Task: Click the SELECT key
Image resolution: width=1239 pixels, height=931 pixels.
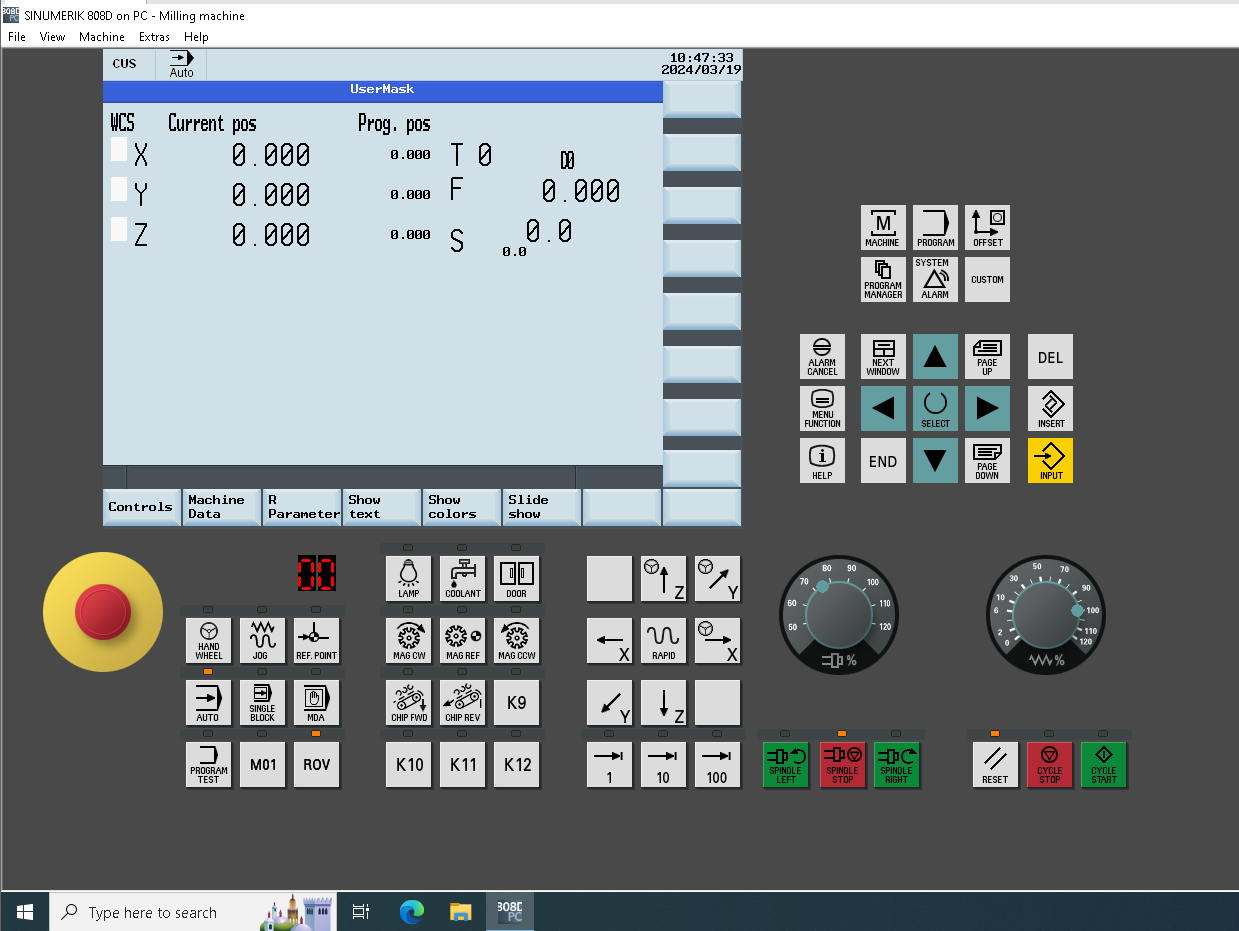Action: [935, 409]
